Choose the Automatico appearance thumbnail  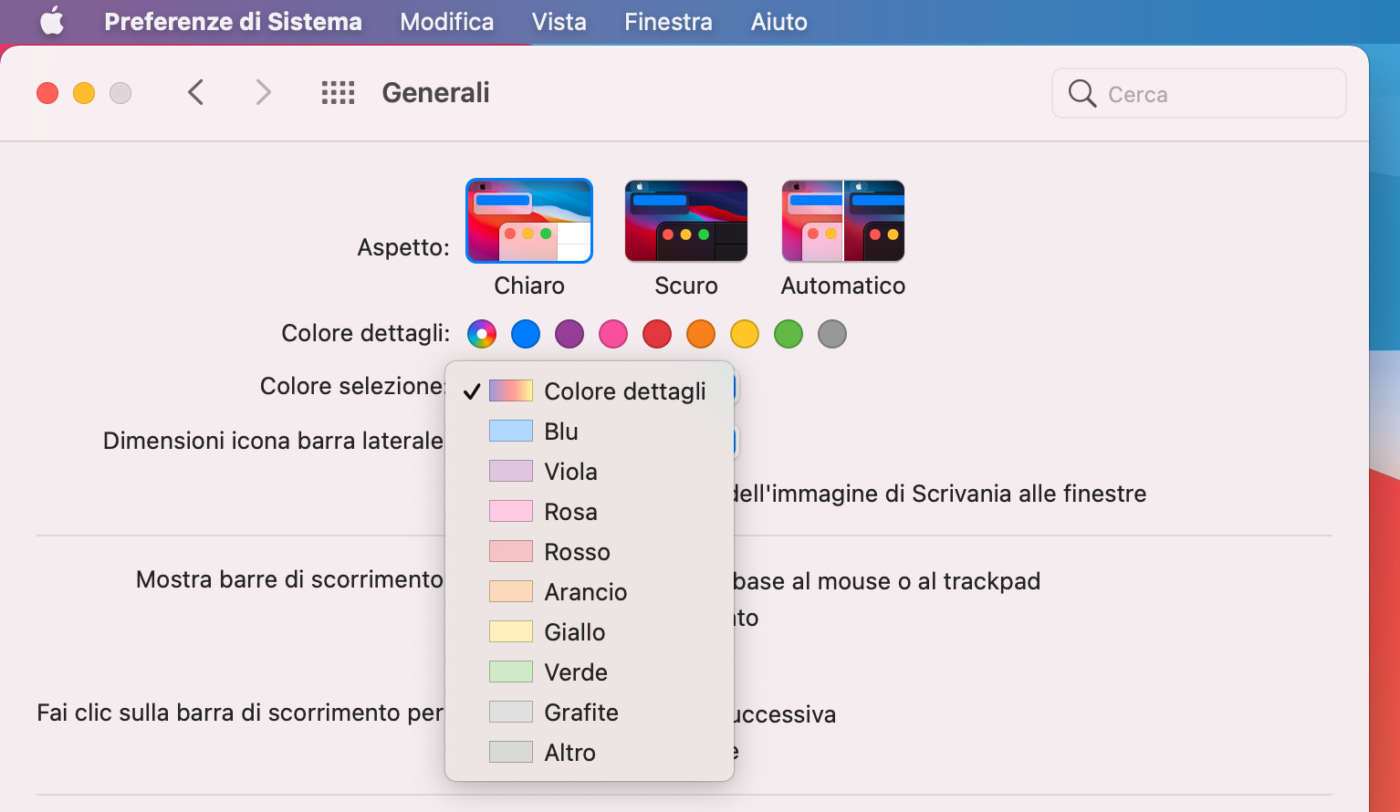[x=843, y=221]
